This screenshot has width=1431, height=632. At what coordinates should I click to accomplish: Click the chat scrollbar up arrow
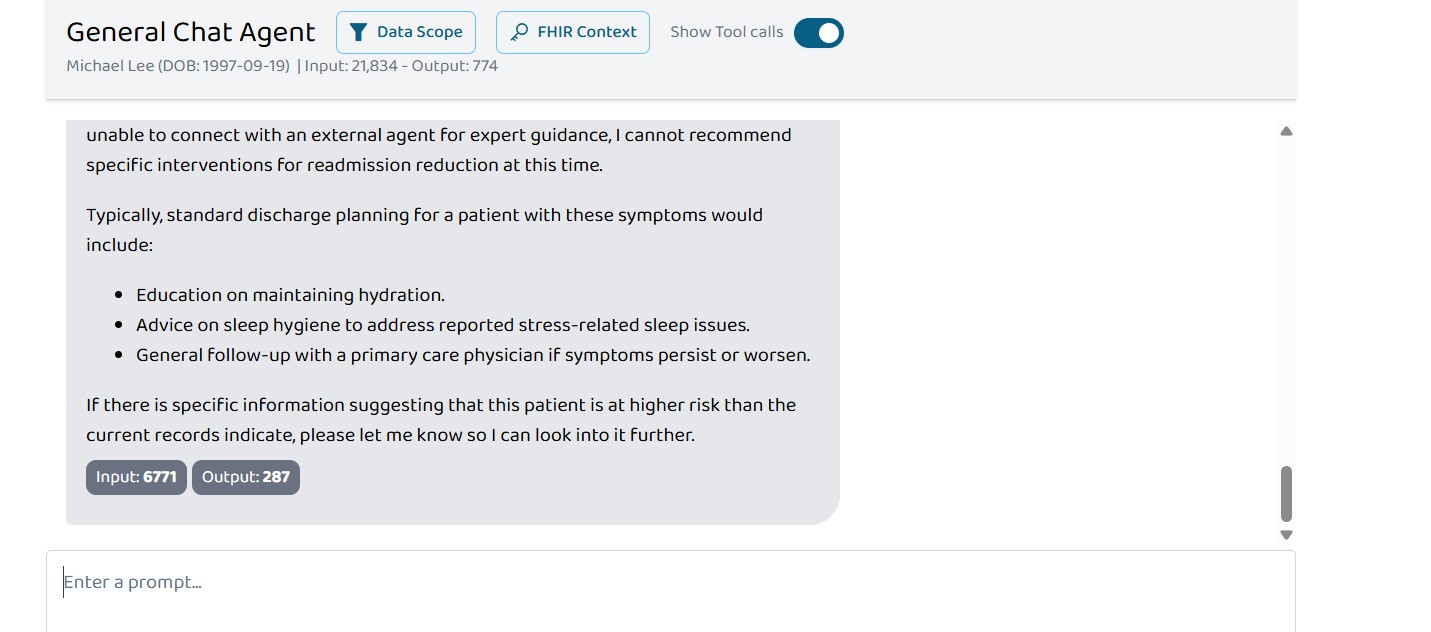coord(1286,131)
